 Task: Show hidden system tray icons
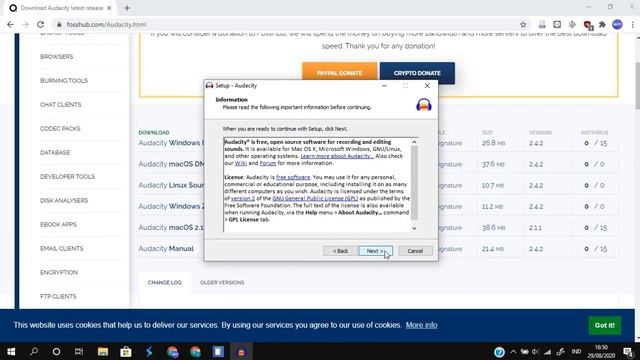click(x=513, y=351)
